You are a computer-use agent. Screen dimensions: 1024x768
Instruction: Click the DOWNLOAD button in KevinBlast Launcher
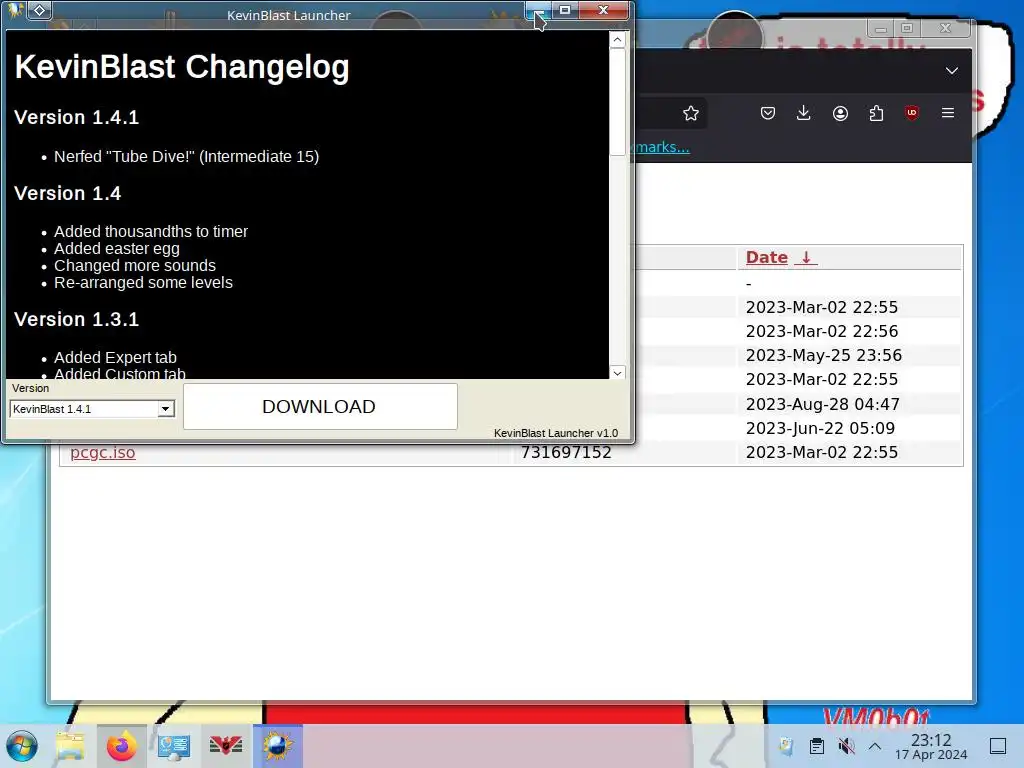(320, 406)
